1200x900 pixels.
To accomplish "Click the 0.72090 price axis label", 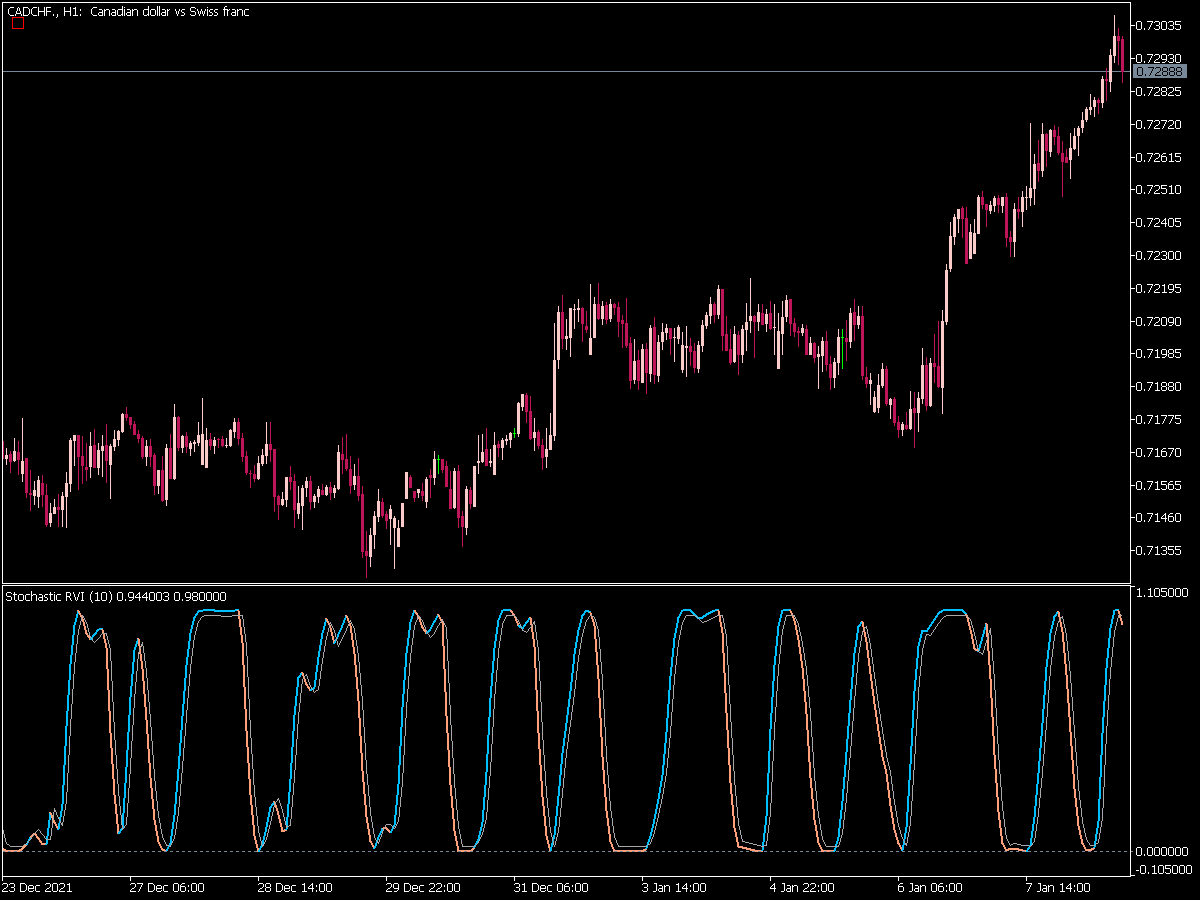I will pyautogui.click(x=1161, y=322).
